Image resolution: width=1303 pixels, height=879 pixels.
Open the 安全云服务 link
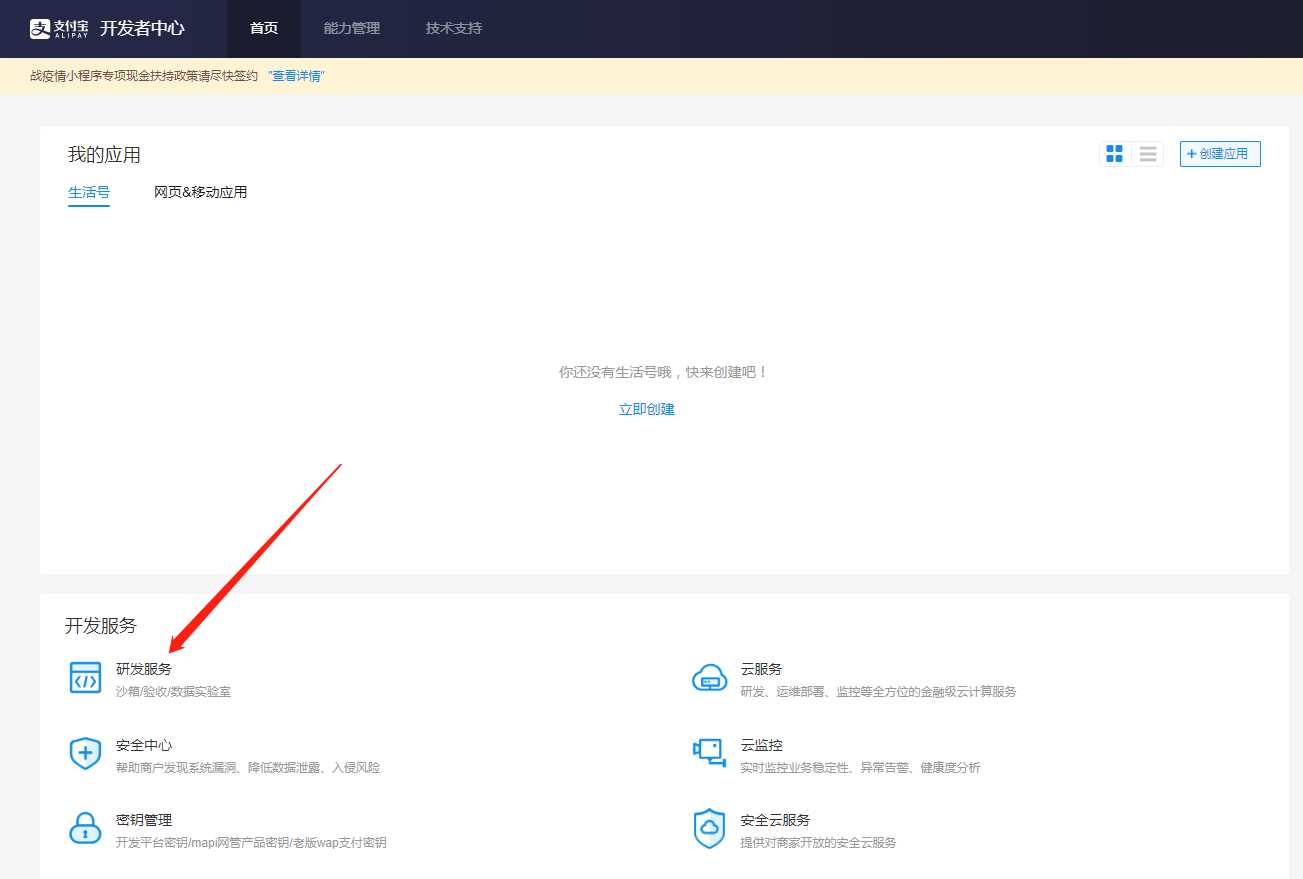[776, 820]
